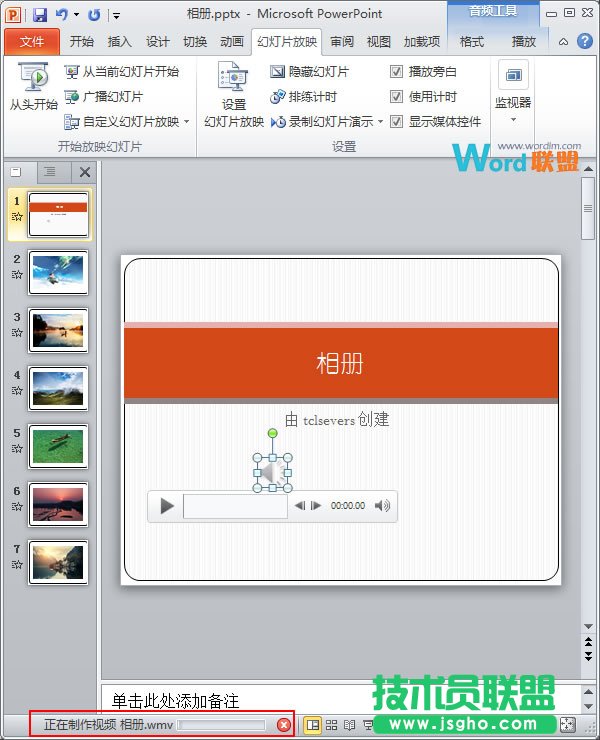Open the 文件 menu tab
This screenshot has width=600, height=740.
pos(32,42)
